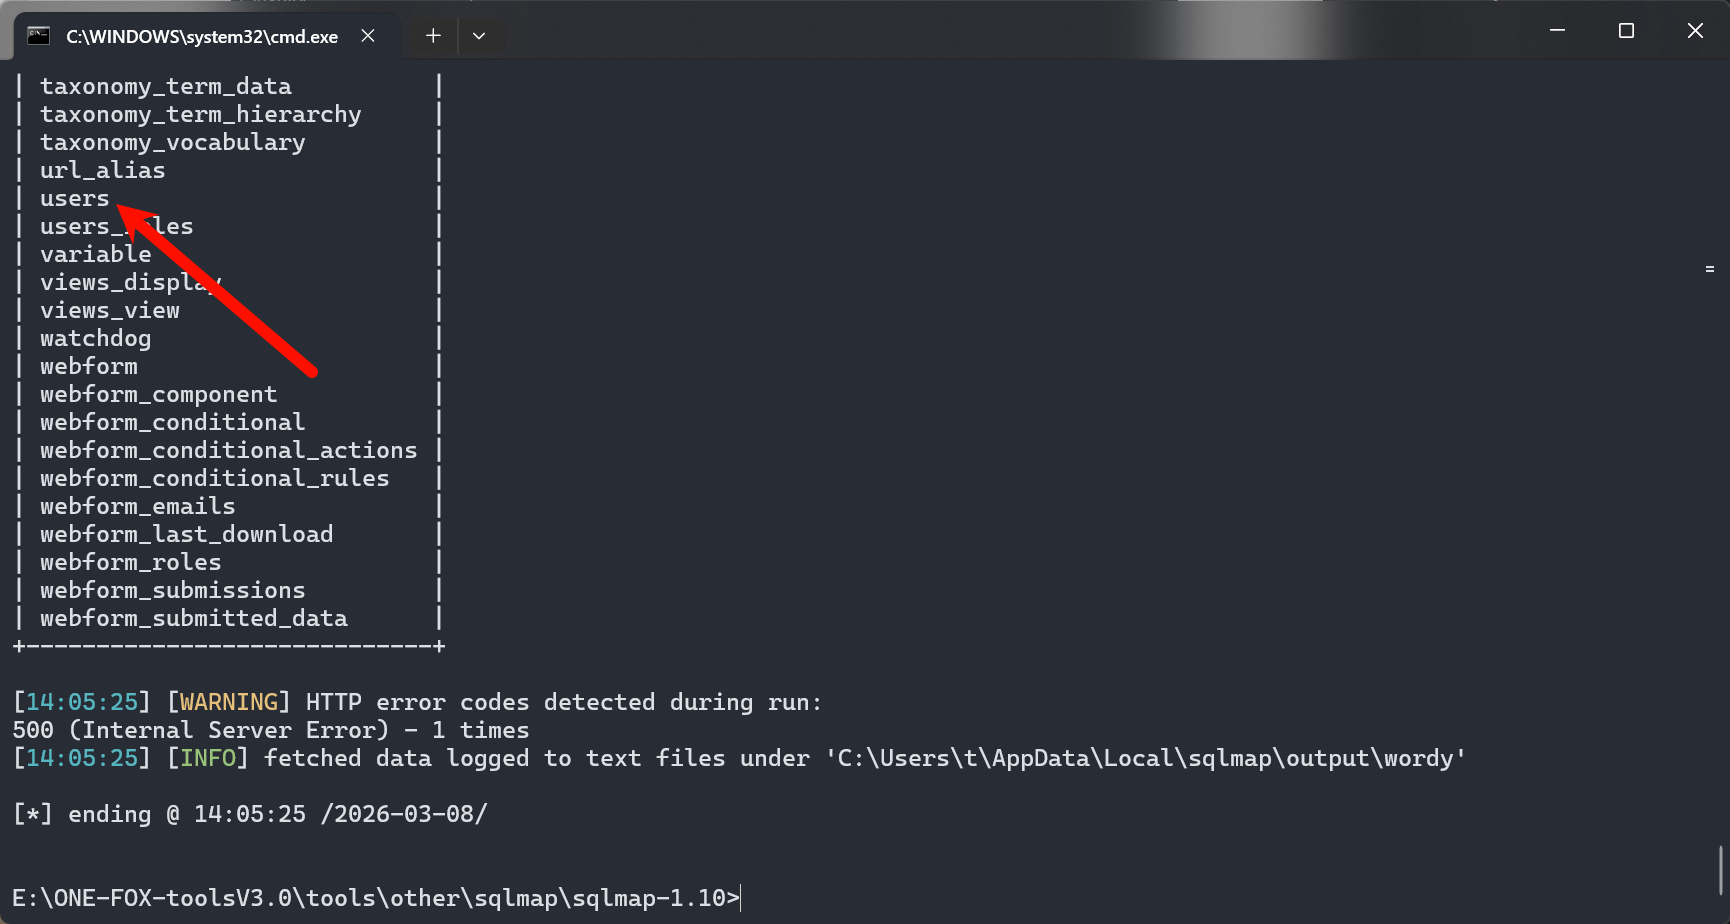Click the yellow WARNING label
Screen dimensions: 1730x924
coord(229,702)
